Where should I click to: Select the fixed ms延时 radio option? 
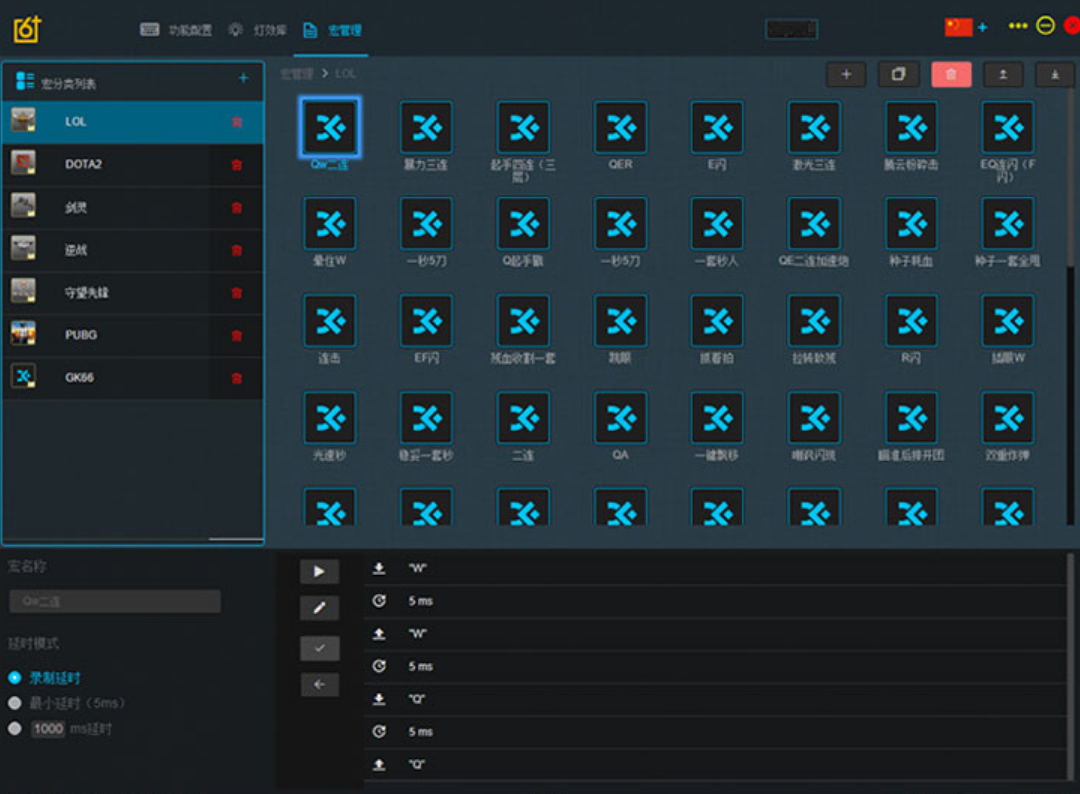[15, 729]
